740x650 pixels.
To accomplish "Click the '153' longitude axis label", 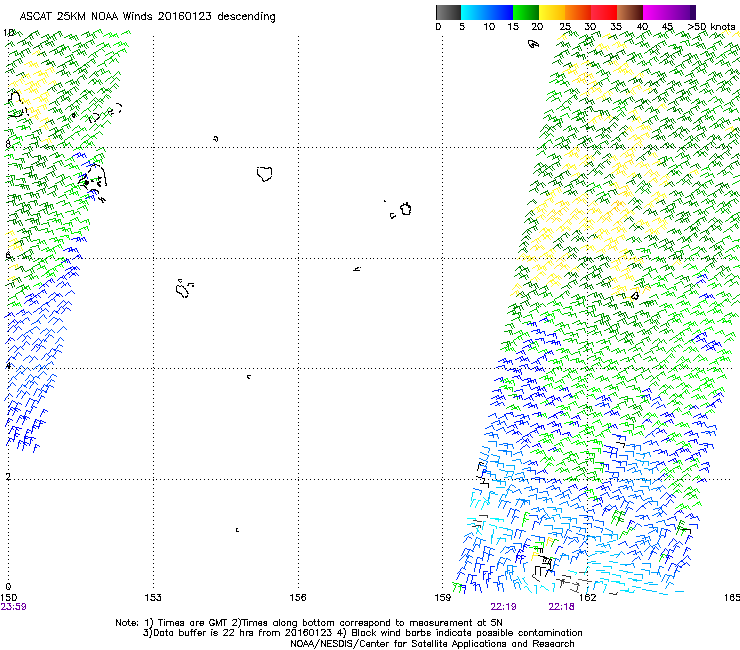I will pos(153,598).
